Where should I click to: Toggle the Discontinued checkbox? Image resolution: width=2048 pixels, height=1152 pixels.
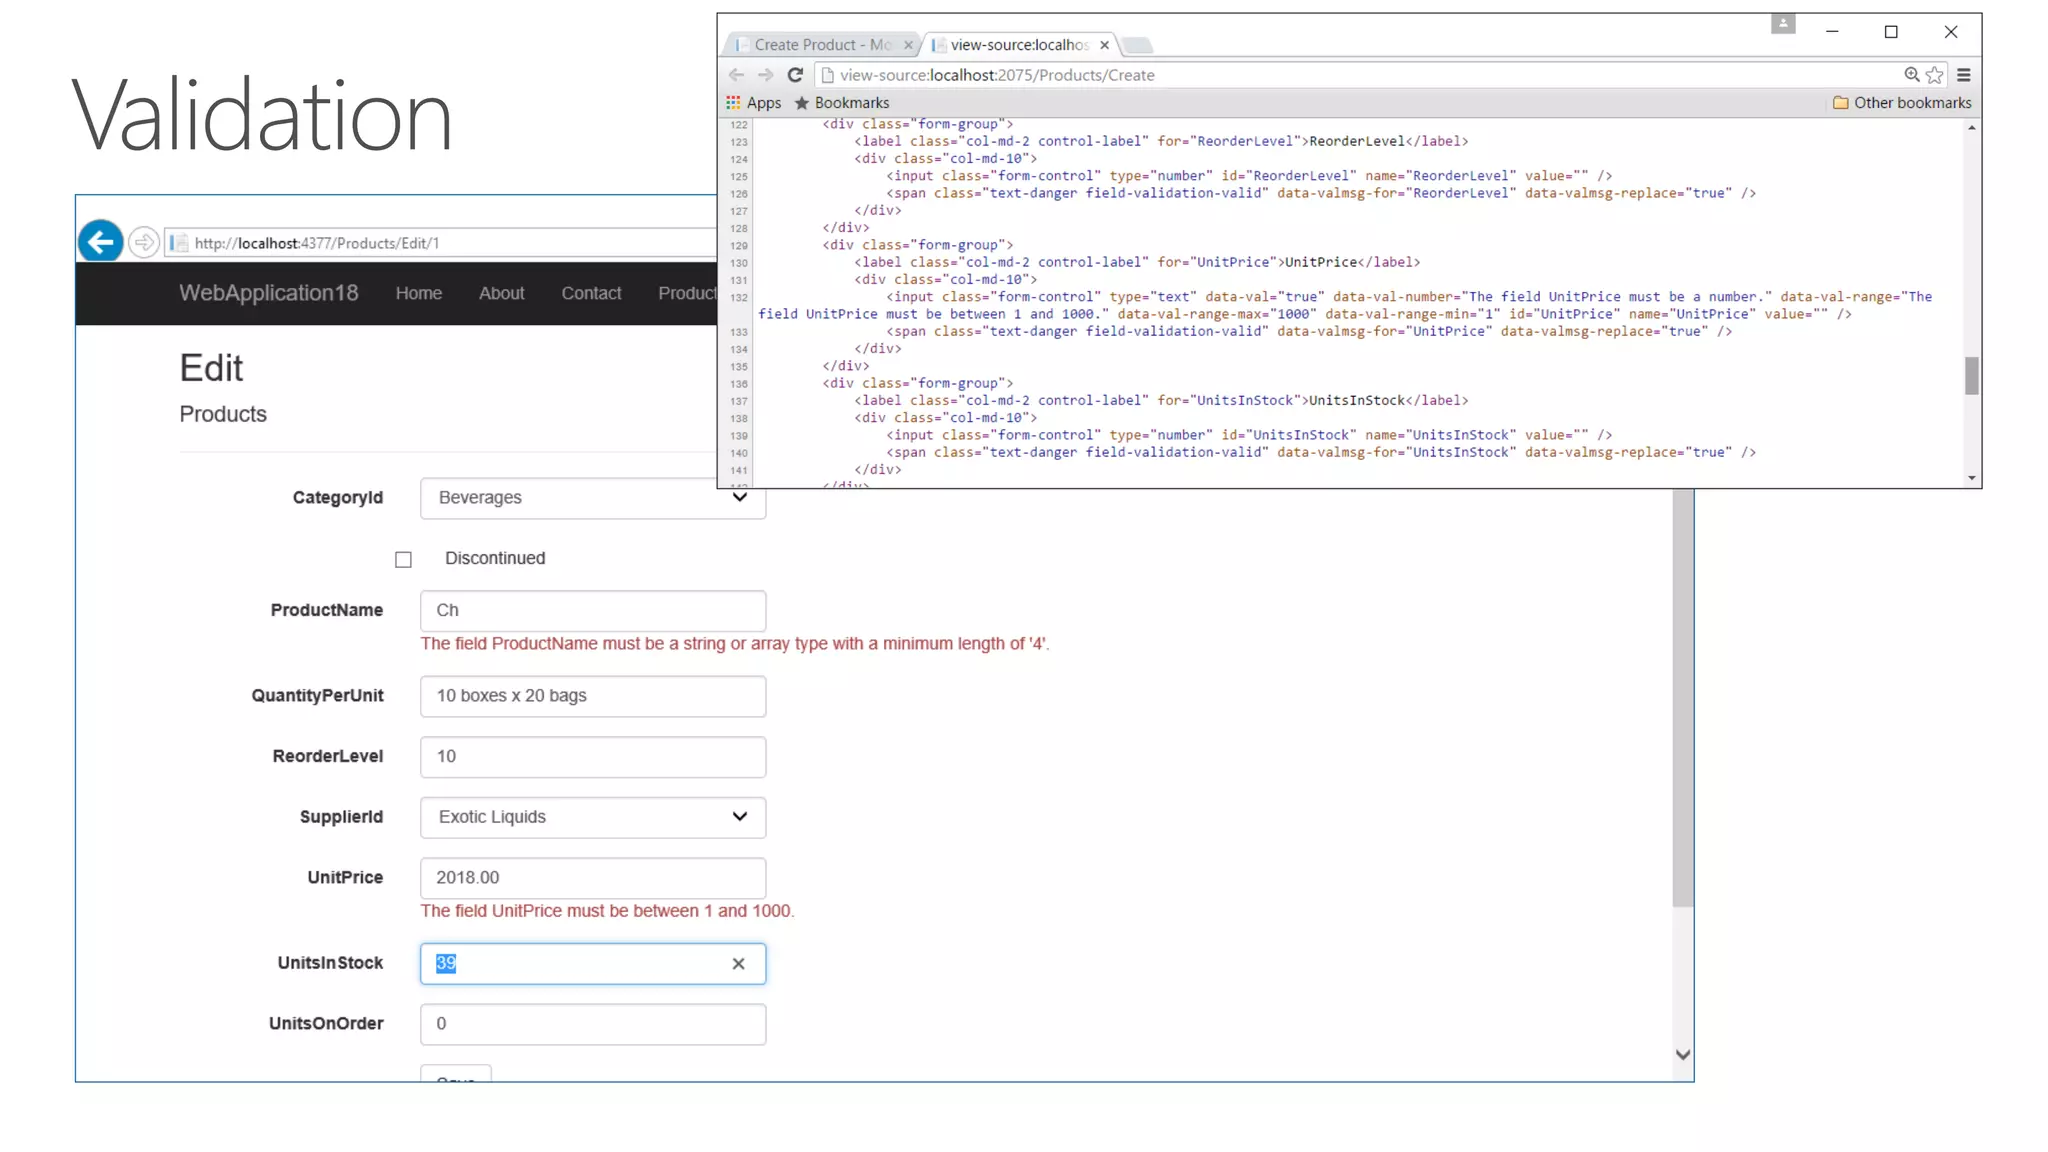point(403,560)
